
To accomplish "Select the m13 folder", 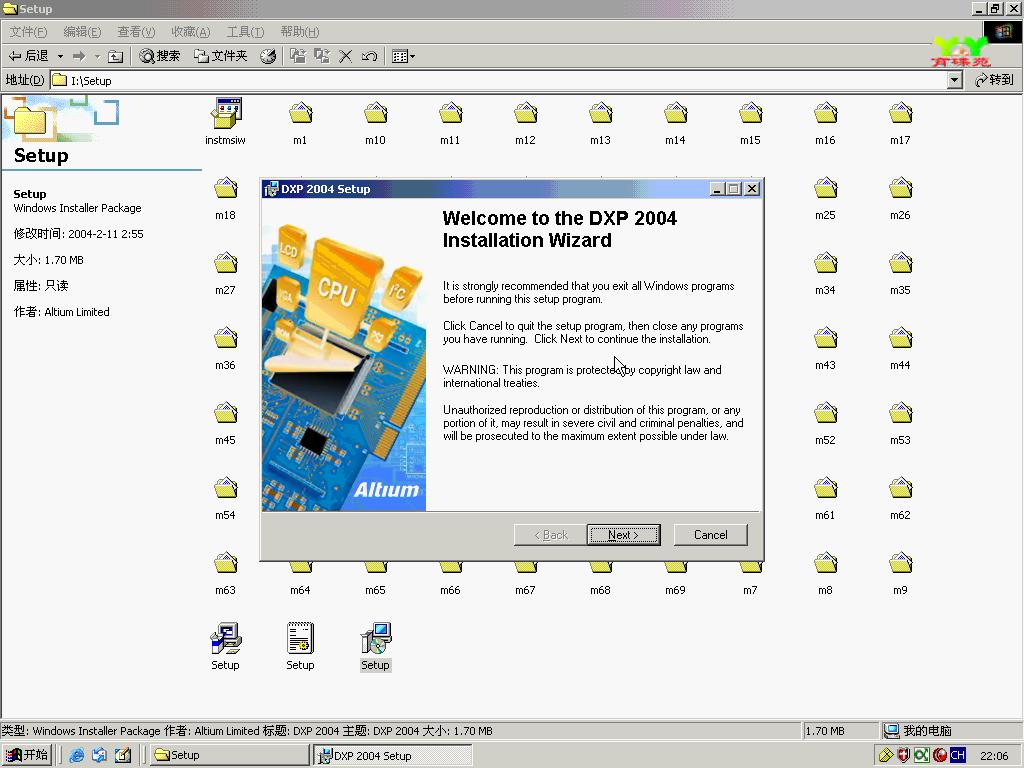I will [x=601, y=122].
